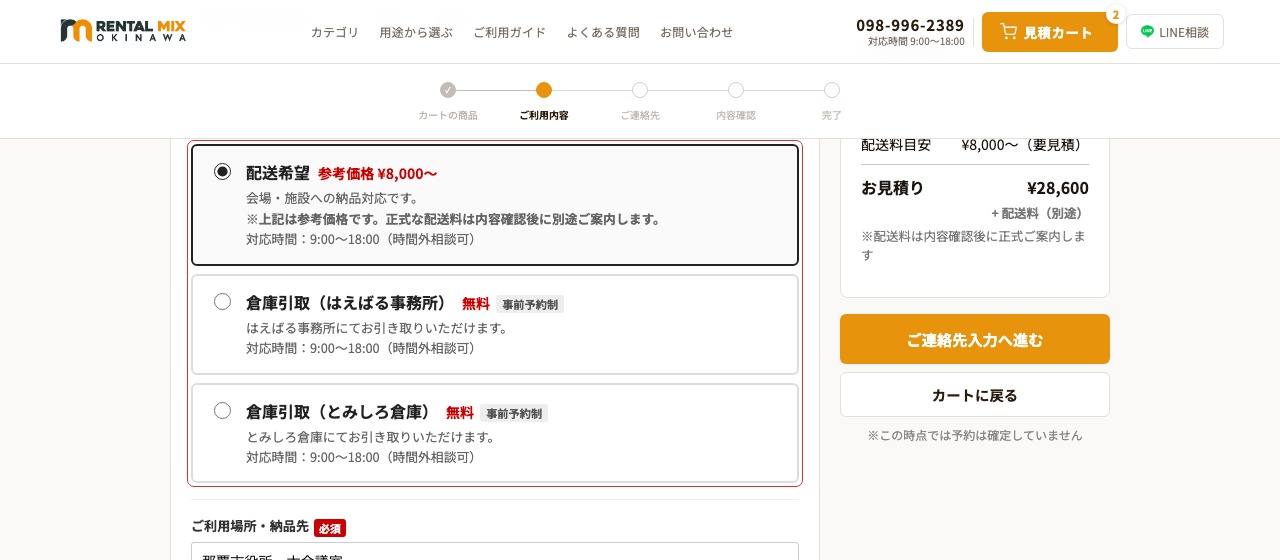Click the LINE icon in LINE相談 button
Viewport: 1280px width, 560px height.
[1147, 32]
